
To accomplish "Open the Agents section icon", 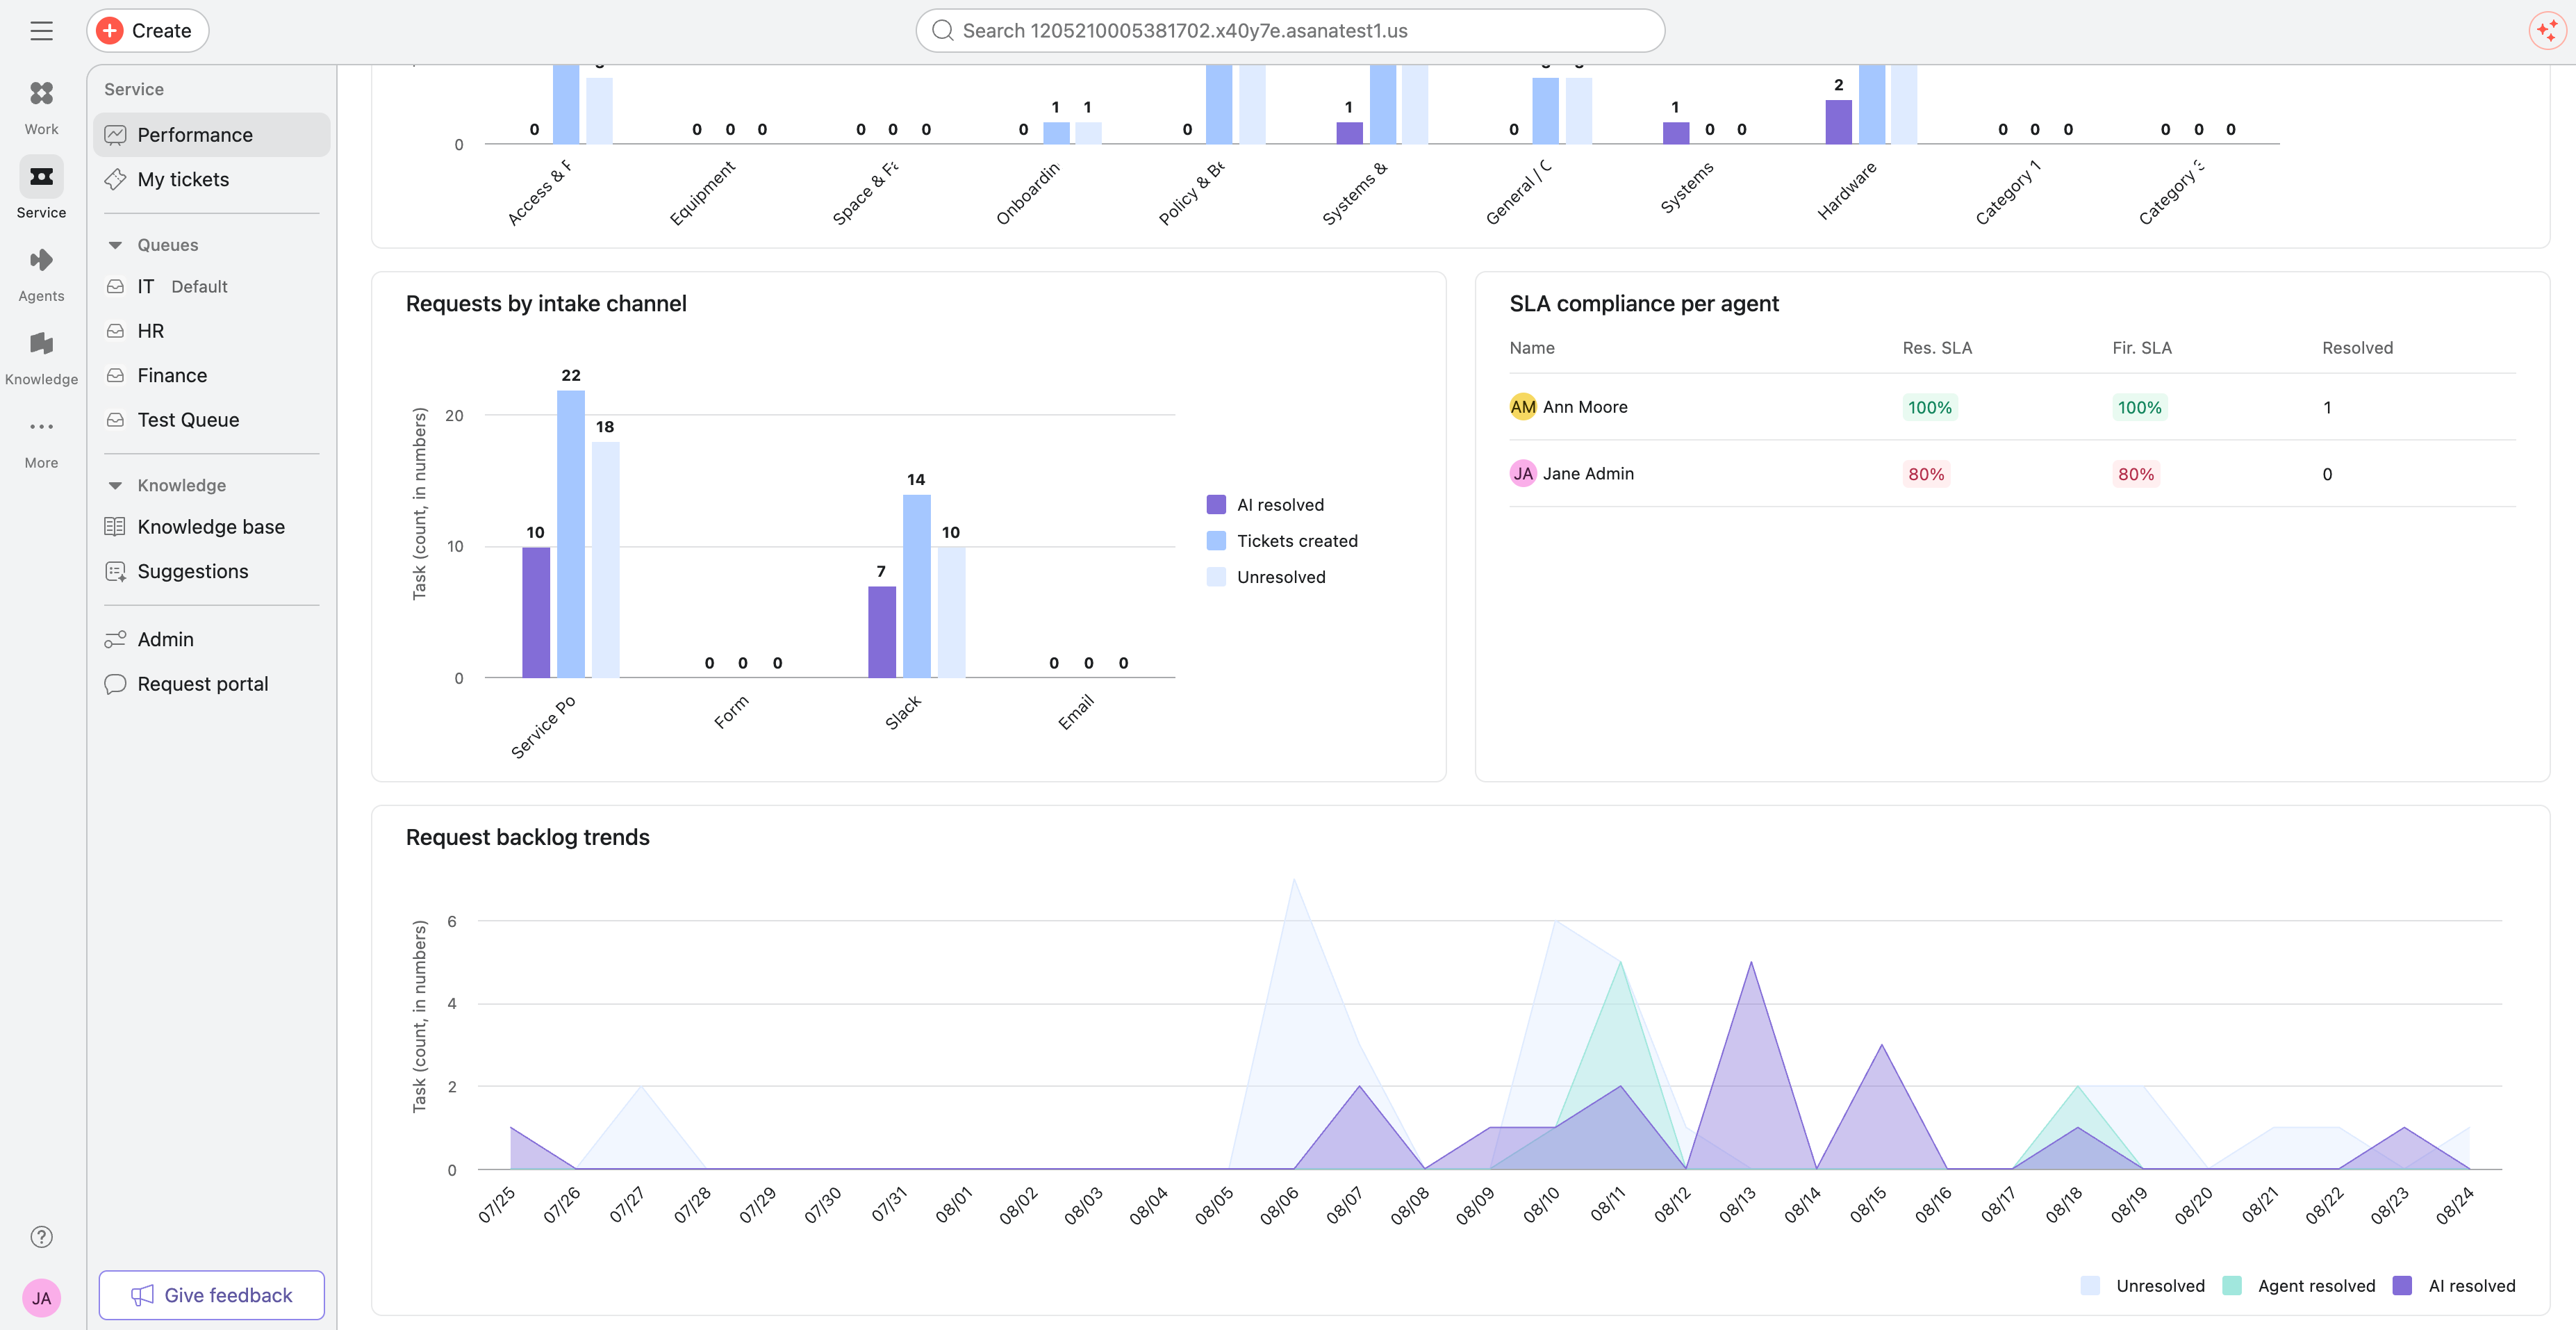I will coord(41,260).
